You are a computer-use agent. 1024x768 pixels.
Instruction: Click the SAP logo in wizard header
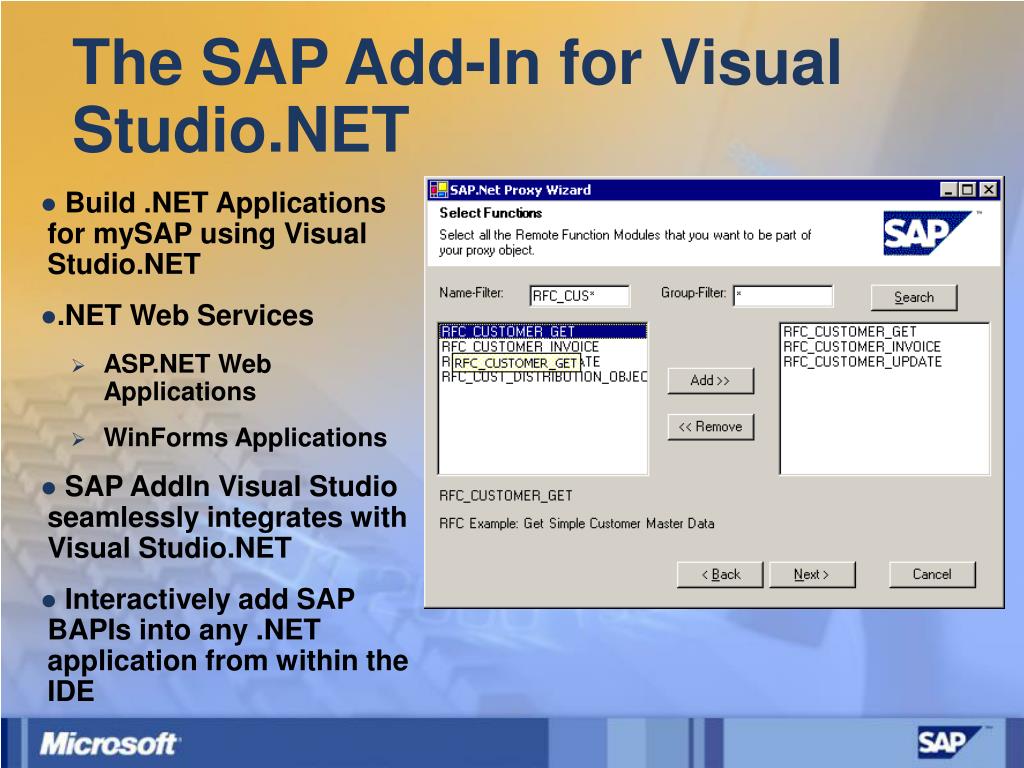930,233
